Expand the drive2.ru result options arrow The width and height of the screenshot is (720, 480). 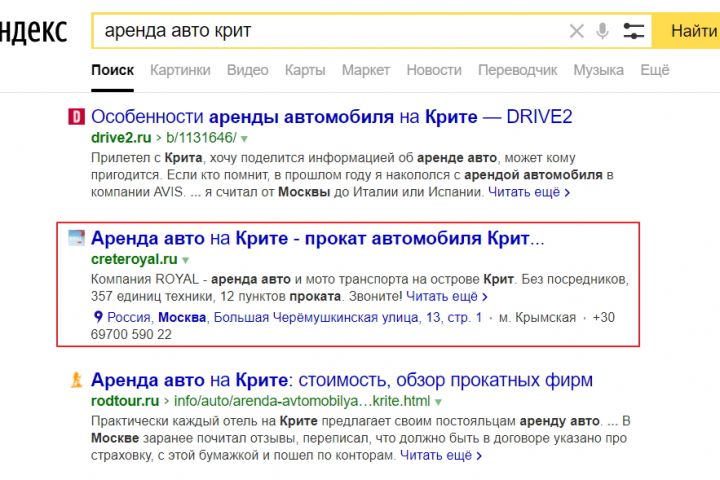[244, 139]
